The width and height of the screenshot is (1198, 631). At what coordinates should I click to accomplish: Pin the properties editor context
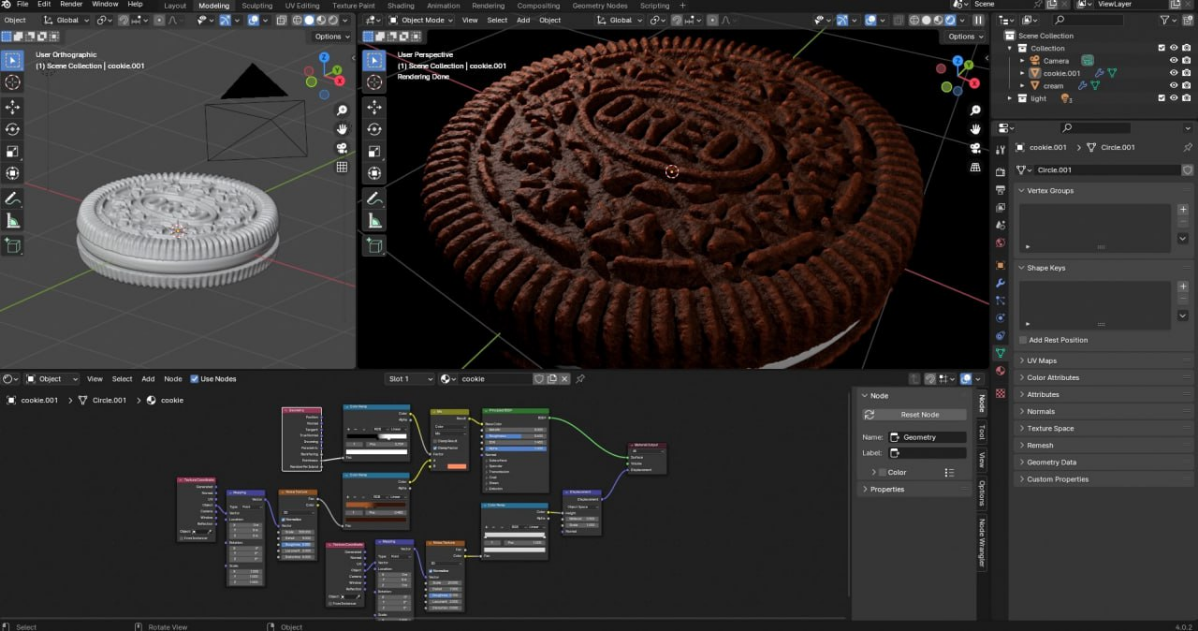pos(1187,147)
